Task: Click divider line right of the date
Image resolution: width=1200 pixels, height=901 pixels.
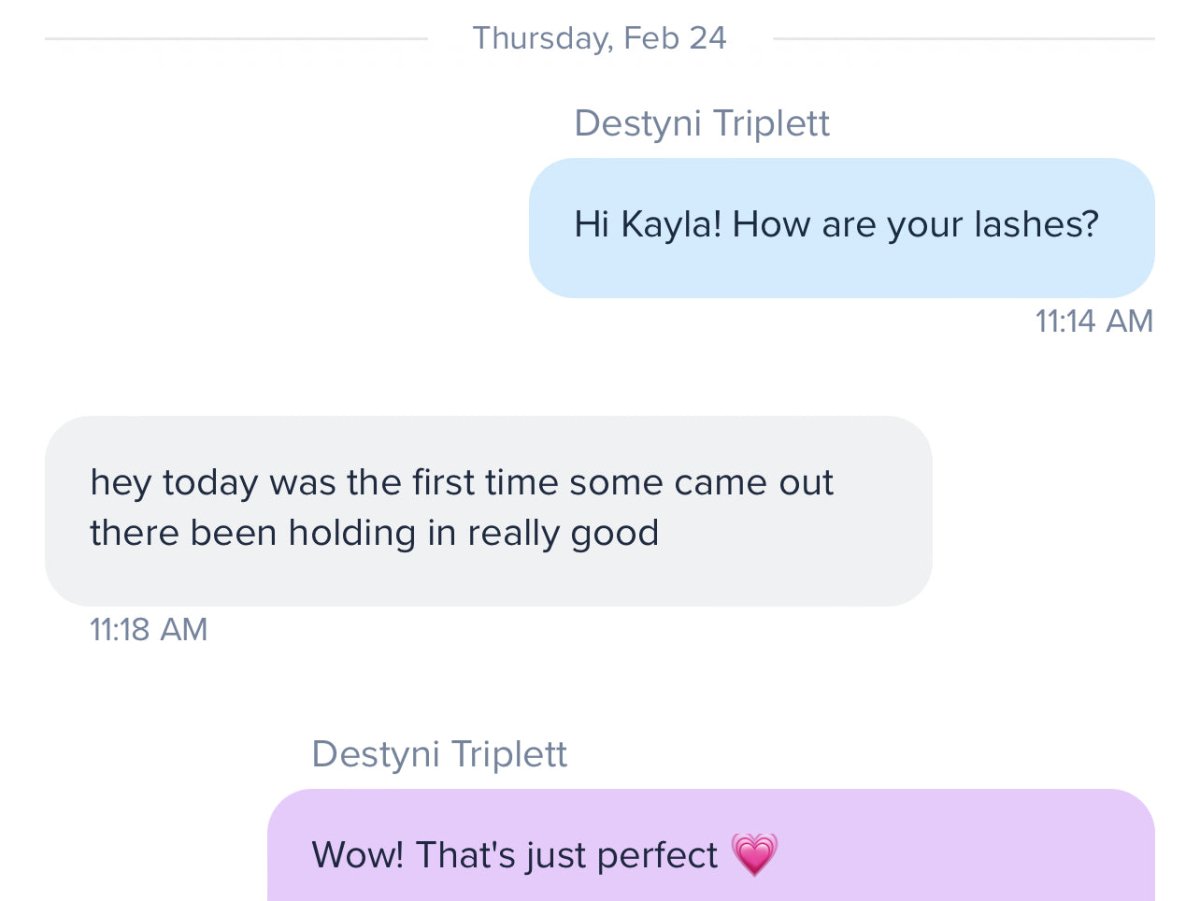Action: [963, 39]
